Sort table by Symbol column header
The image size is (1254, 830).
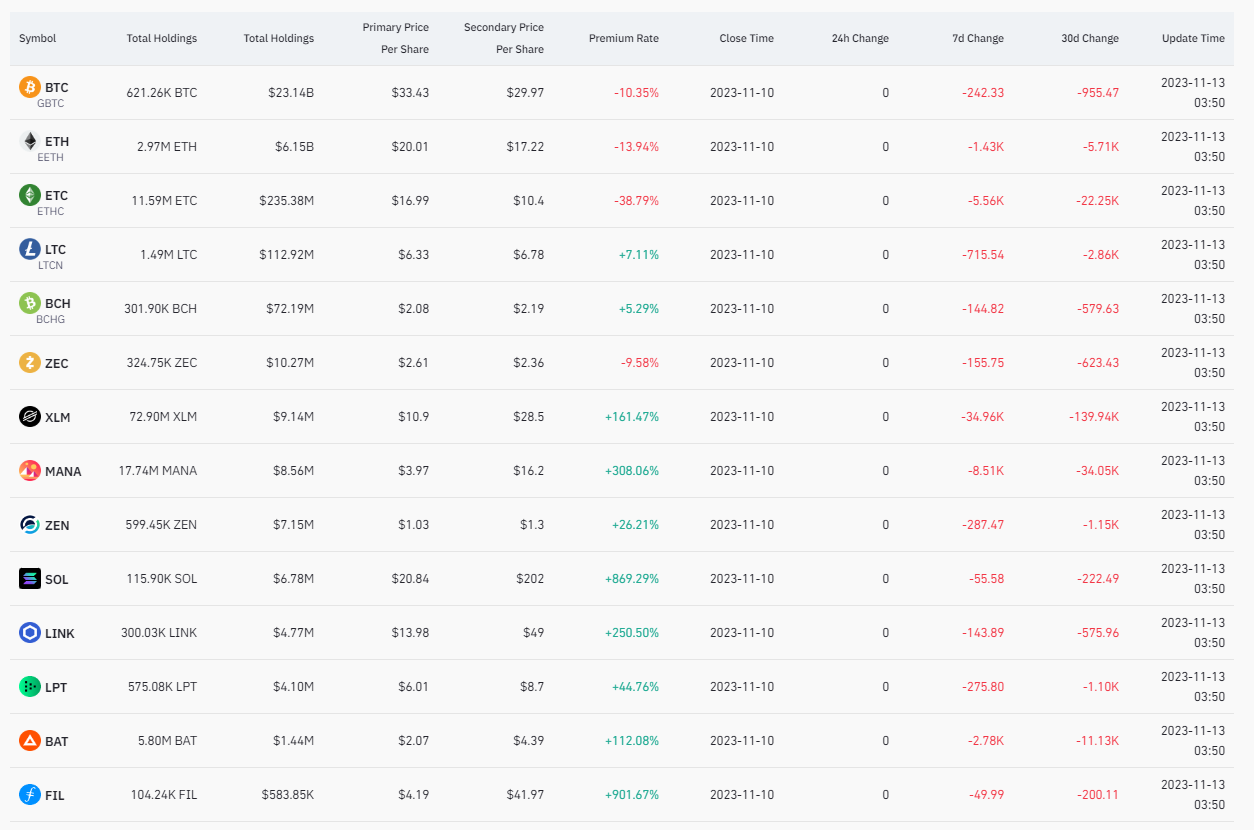point(38,39)
